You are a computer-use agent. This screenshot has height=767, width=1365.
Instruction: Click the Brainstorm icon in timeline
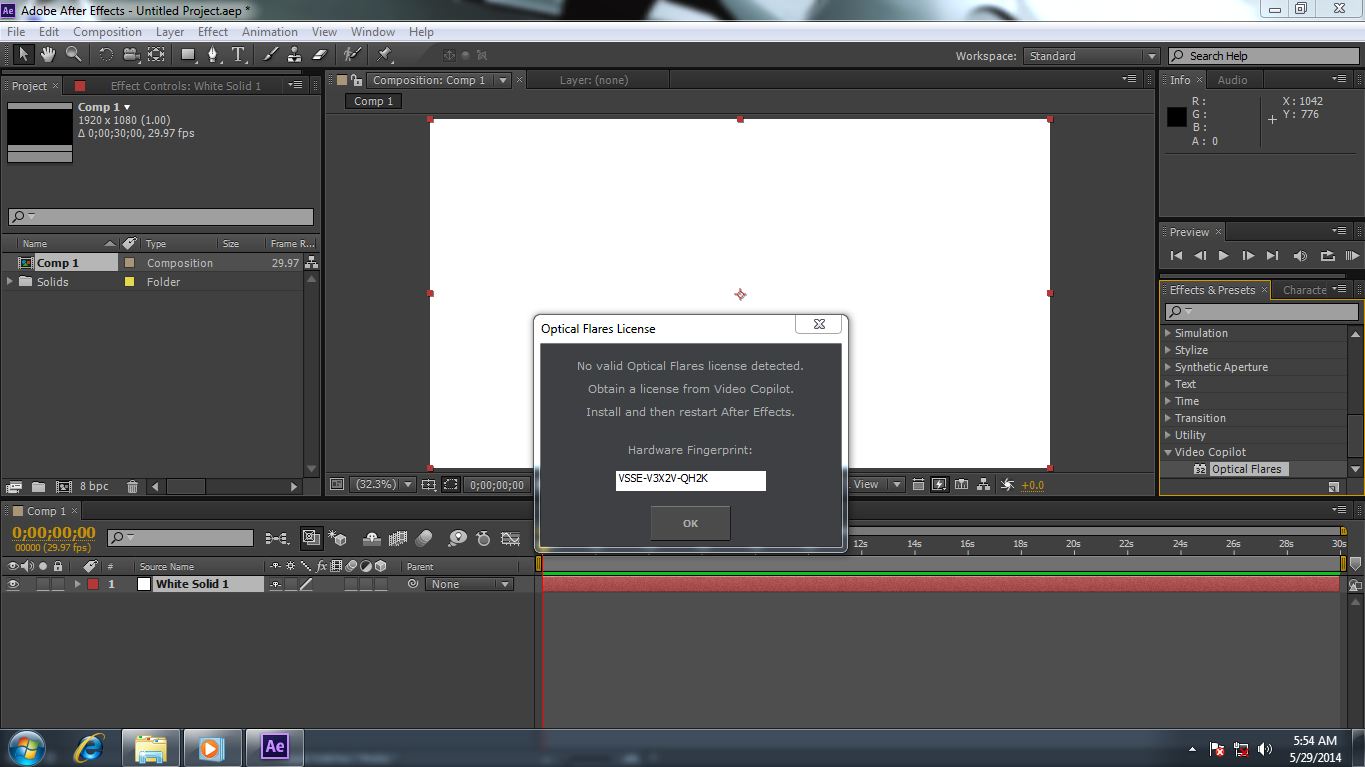pos(457,538)
